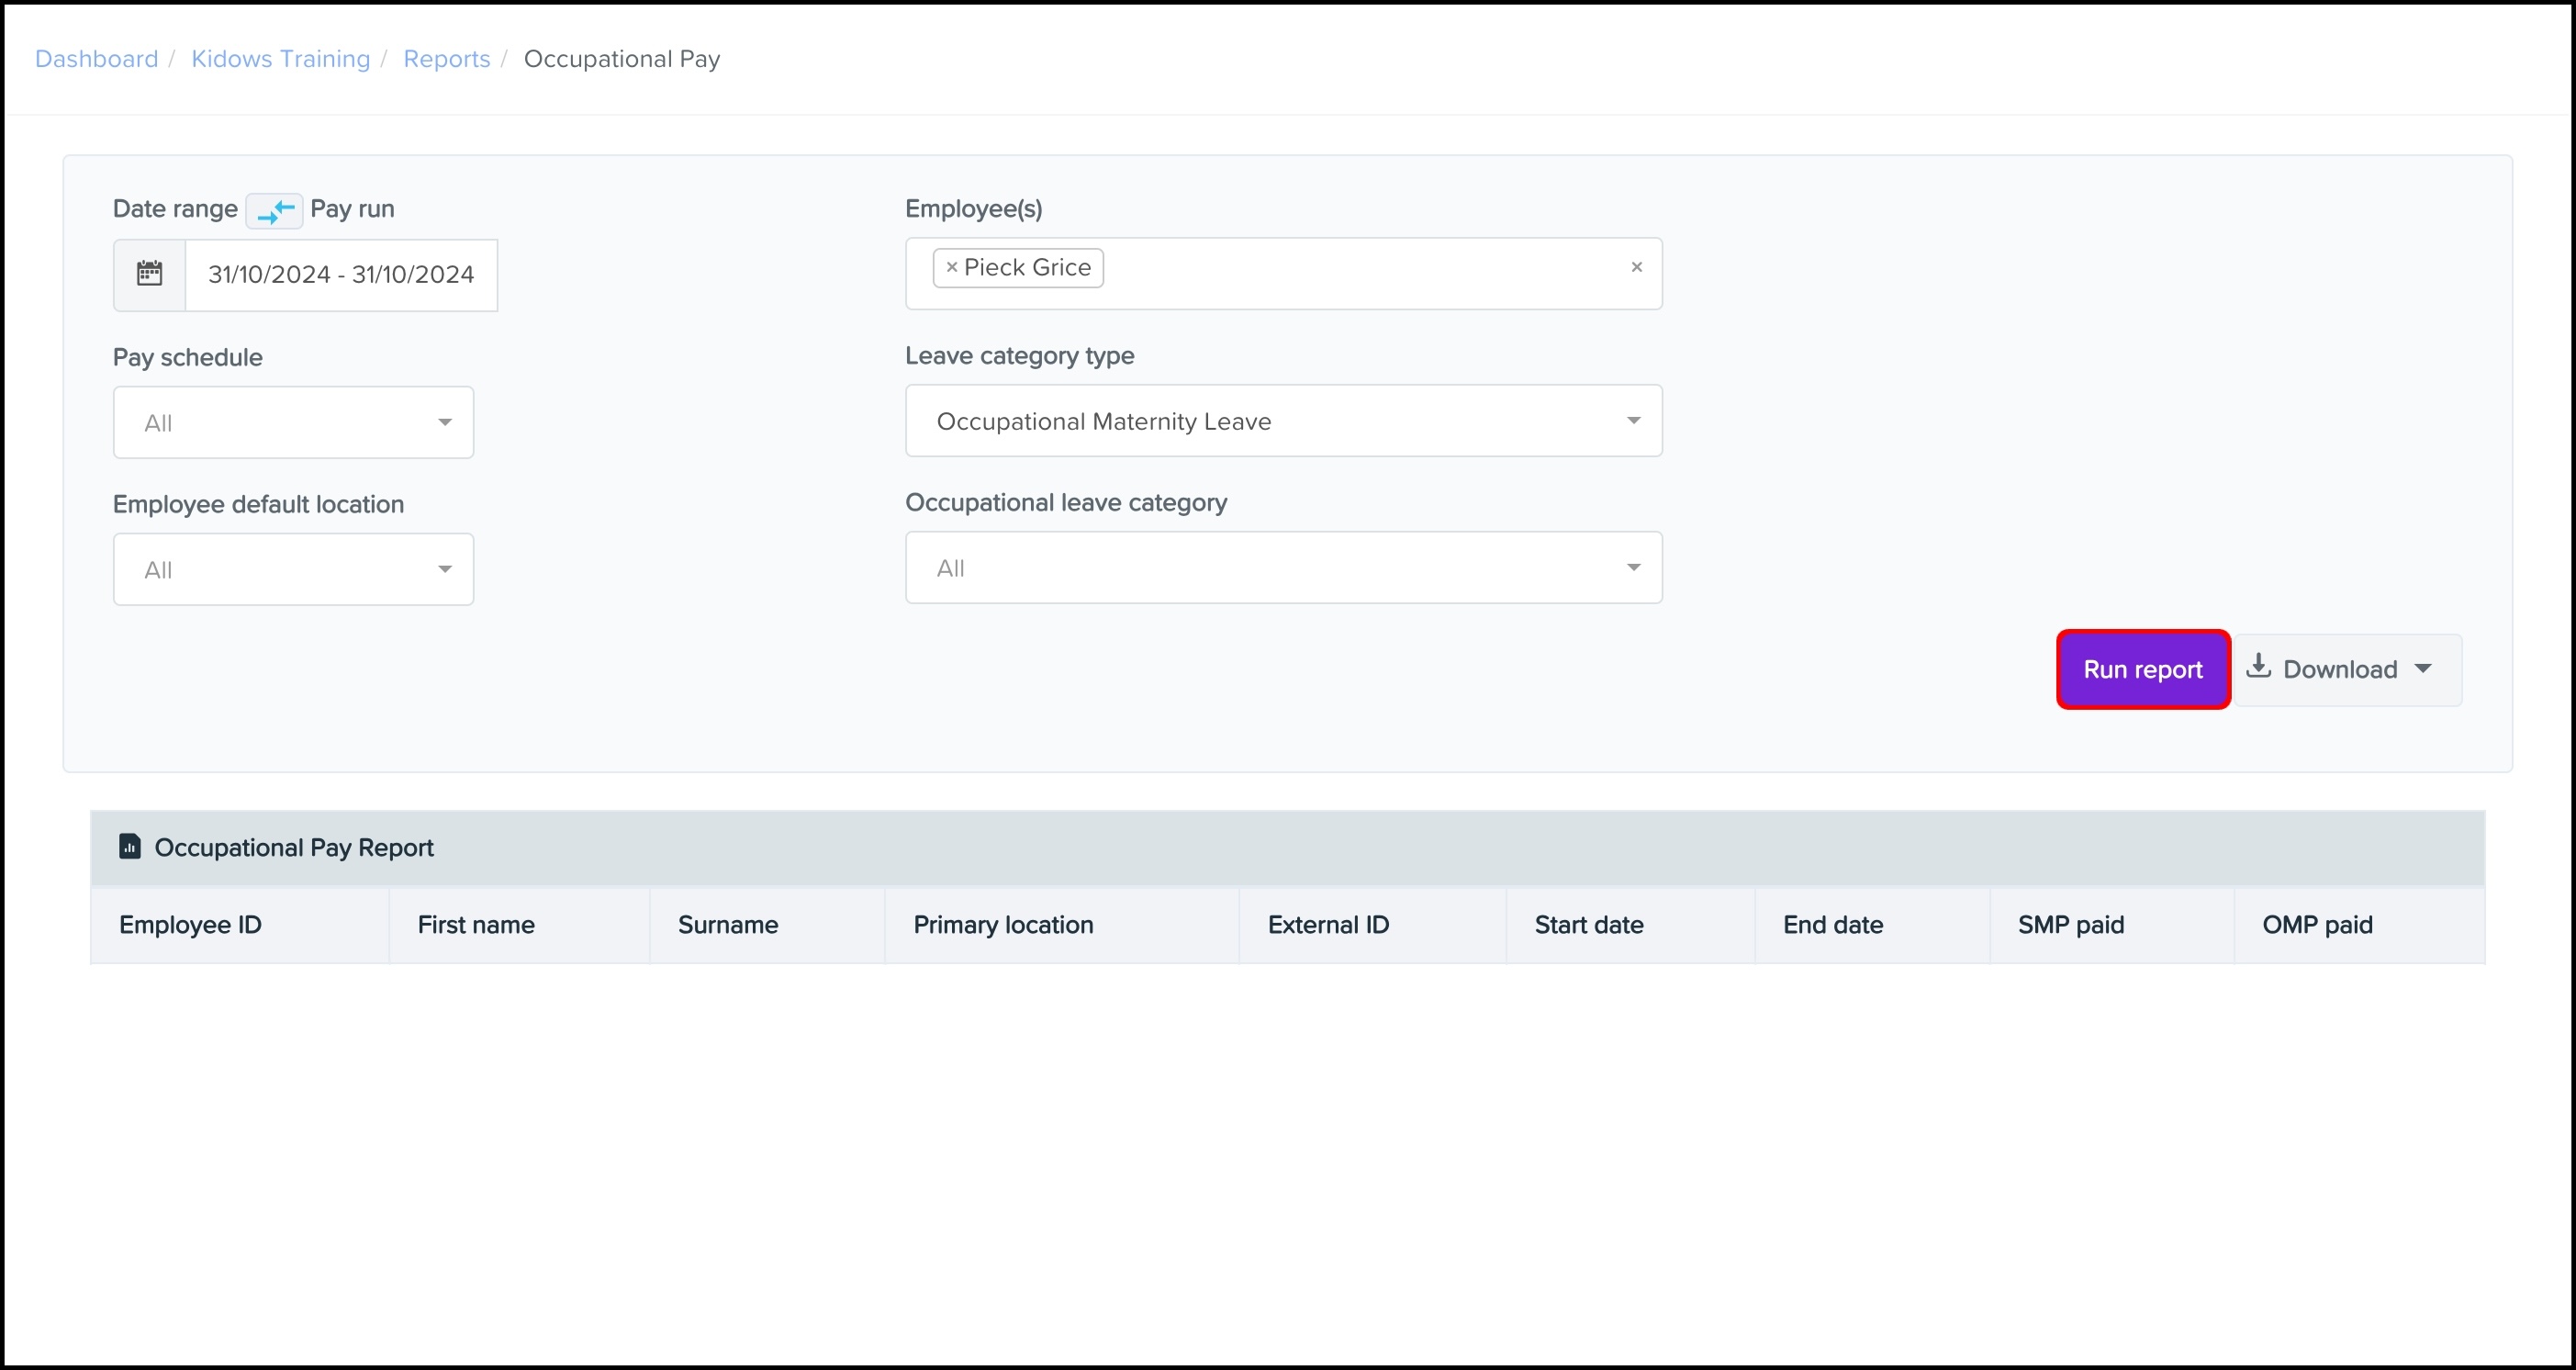The width and height of the screenshot is (2576, 1370).
Task: Clear all selected employees with the x
Action: (x=1636, y=267)
